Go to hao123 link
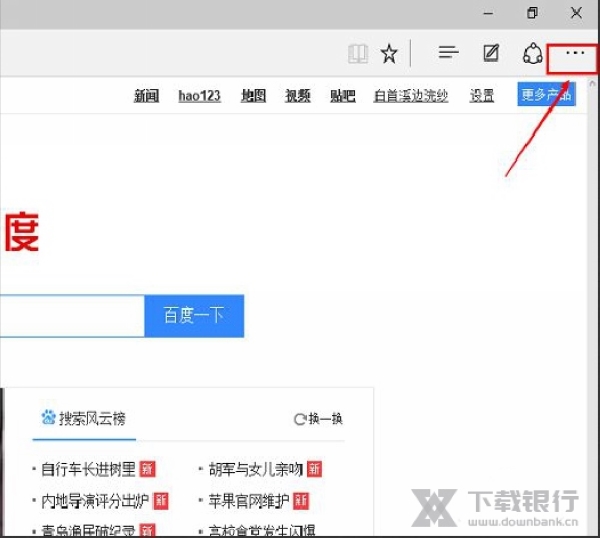The height and width of the screenshot is (538, 600). (199, 96)
